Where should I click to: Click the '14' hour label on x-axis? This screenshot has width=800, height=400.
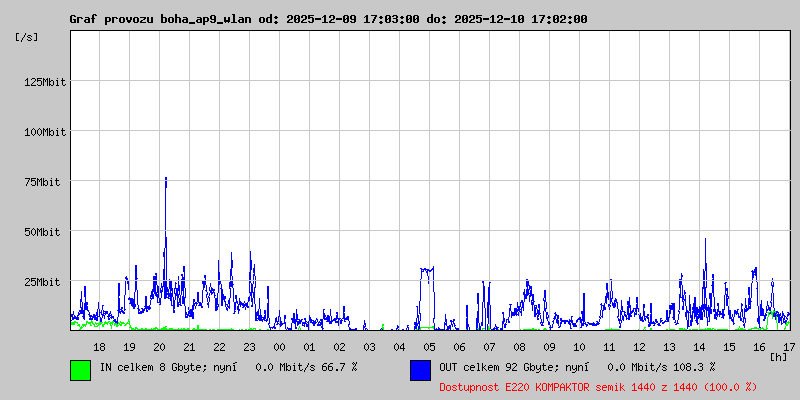click(x=699, y=347)
